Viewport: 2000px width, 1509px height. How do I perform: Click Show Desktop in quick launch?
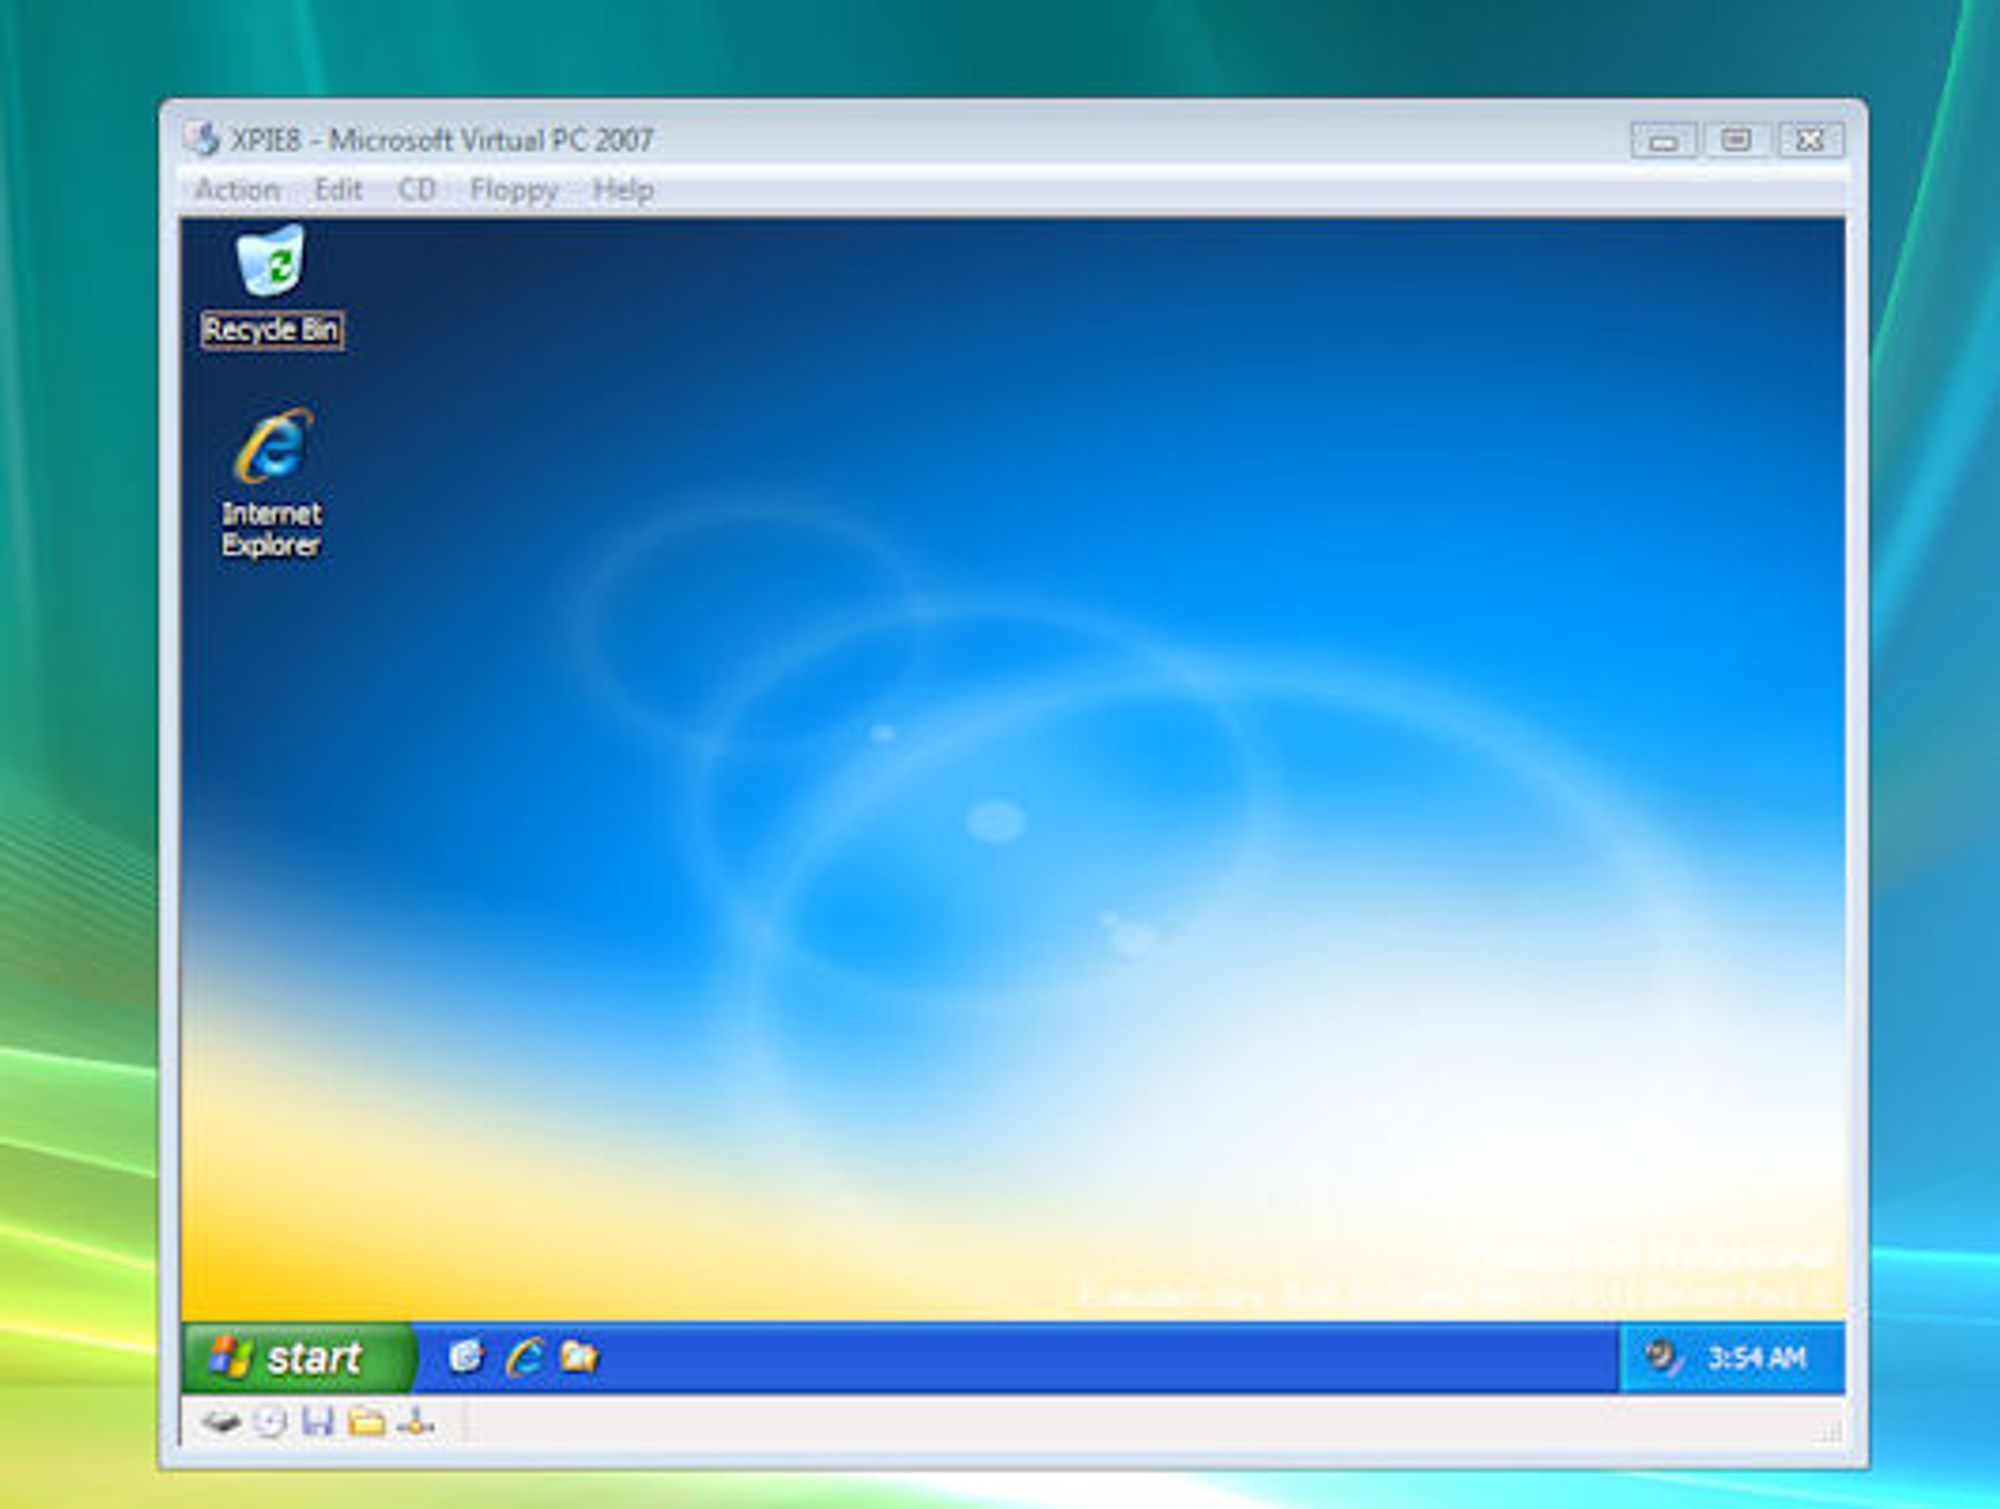[466, 1357]
